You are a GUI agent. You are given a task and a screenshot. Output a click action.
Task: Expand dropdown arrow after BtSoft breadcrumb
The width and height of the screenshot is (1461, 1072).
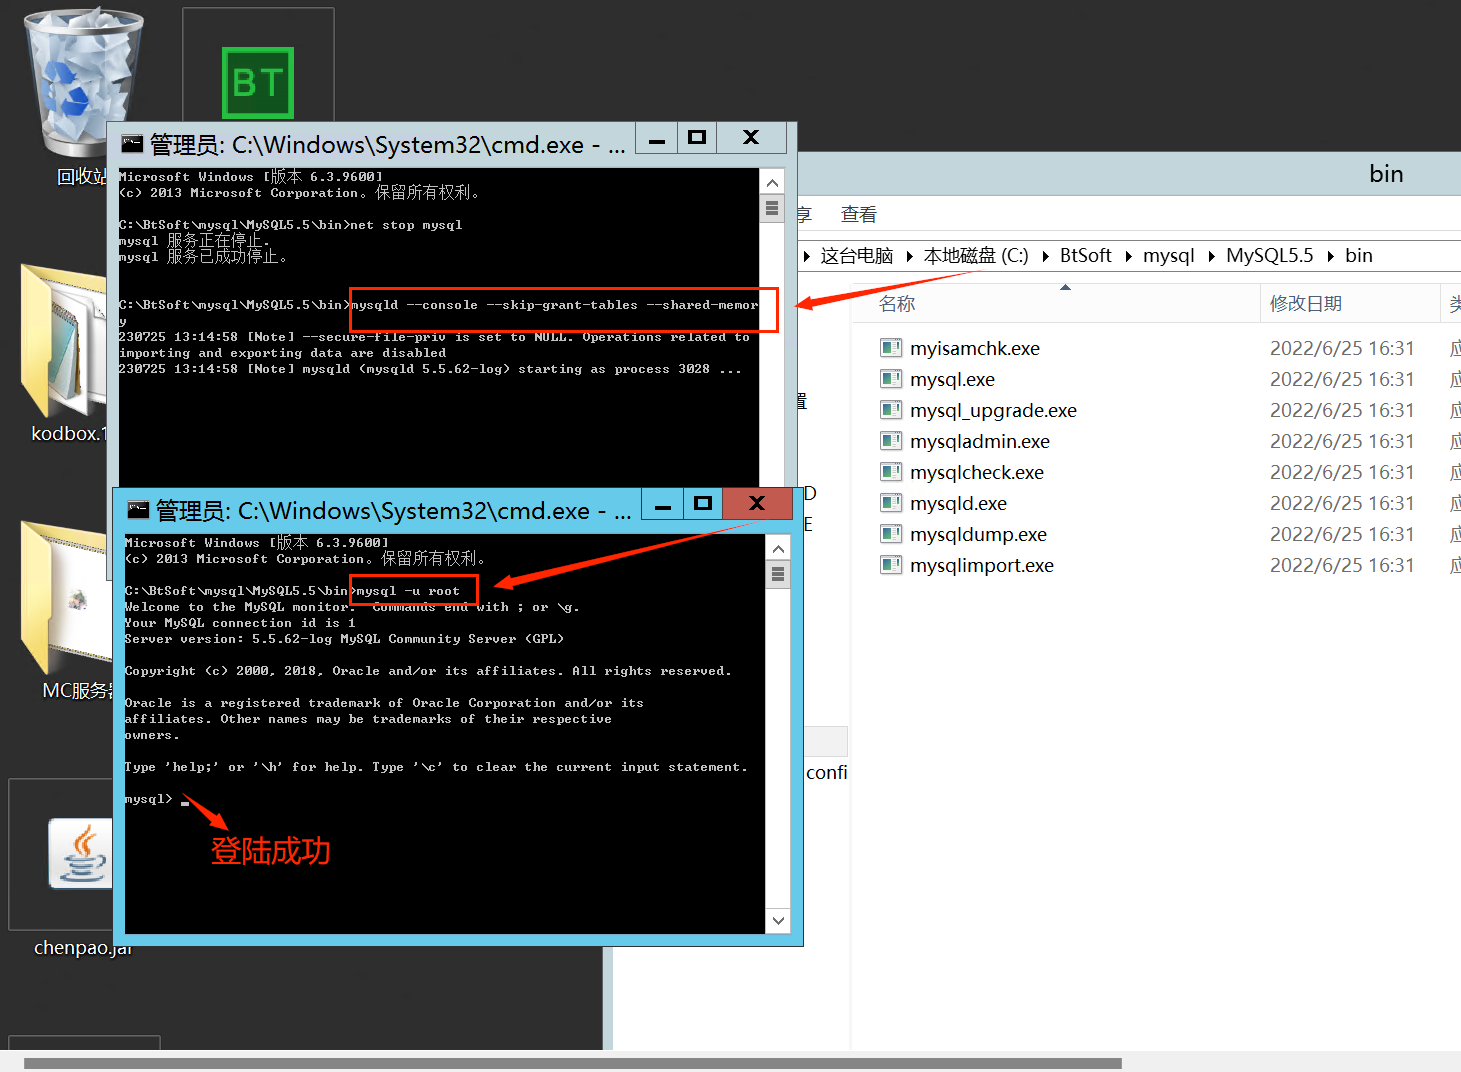(1128, 256)
